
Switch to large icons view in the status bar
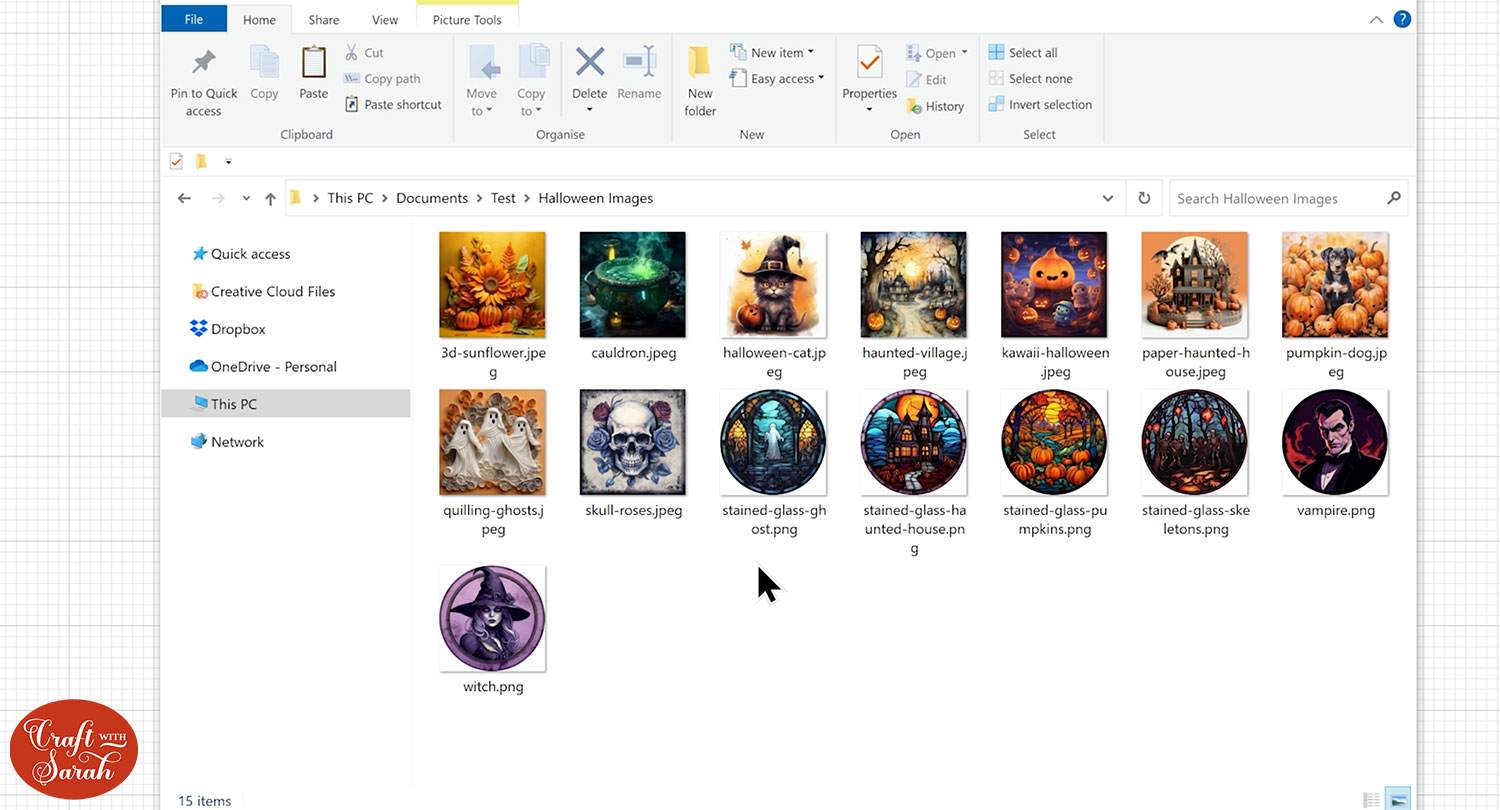pos(1398,799)
